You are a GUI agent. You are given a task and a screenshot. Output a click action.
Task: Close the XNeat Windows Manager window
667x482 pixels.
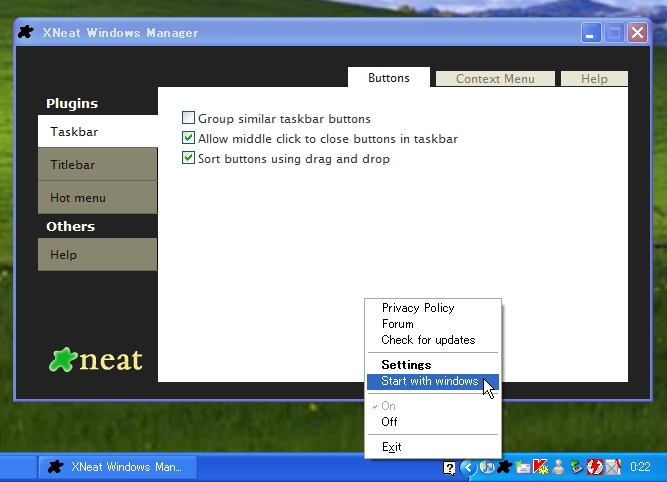click(x=637, y=32)
